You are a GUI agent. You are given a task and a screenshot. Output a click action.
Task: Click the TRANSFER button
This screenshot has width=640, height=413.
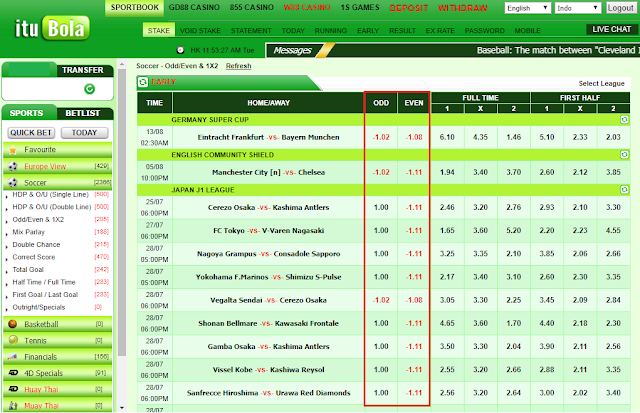[83, 70]
